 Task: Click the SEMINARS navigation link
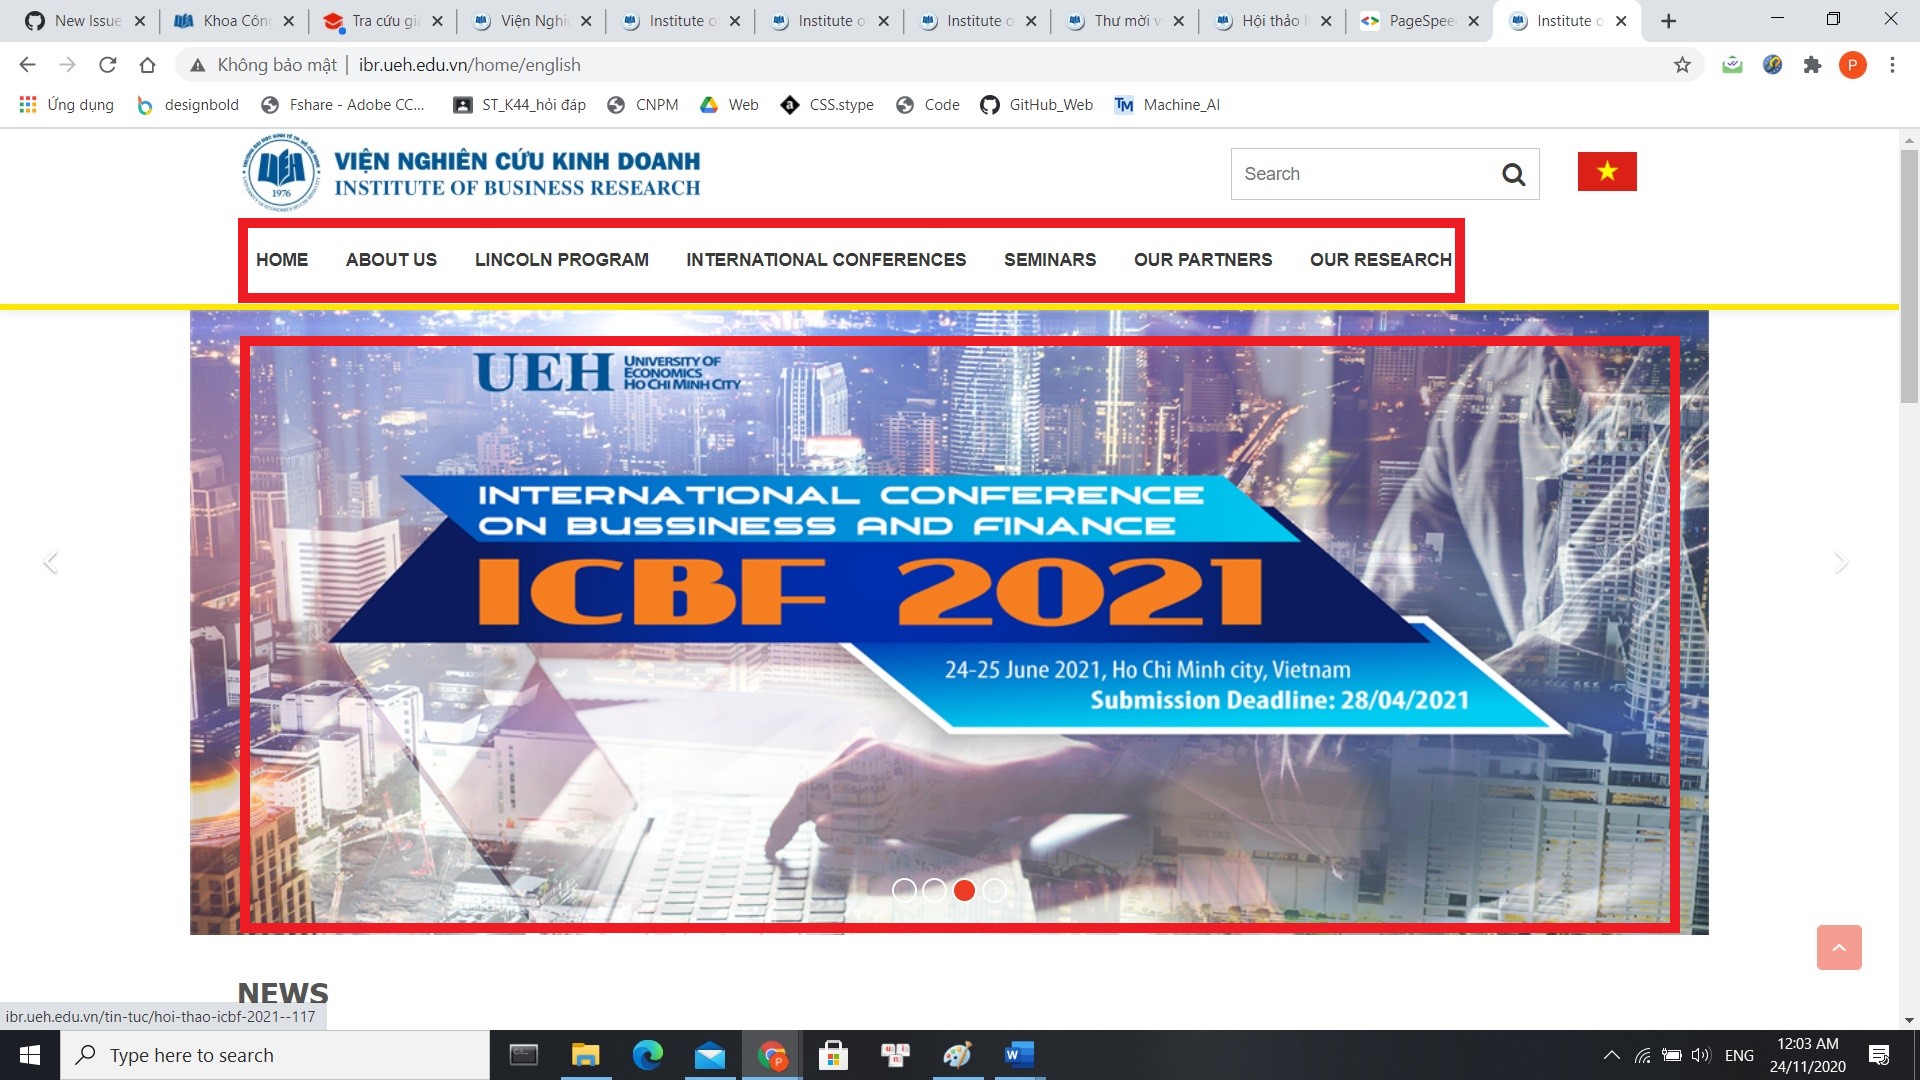1049,259
